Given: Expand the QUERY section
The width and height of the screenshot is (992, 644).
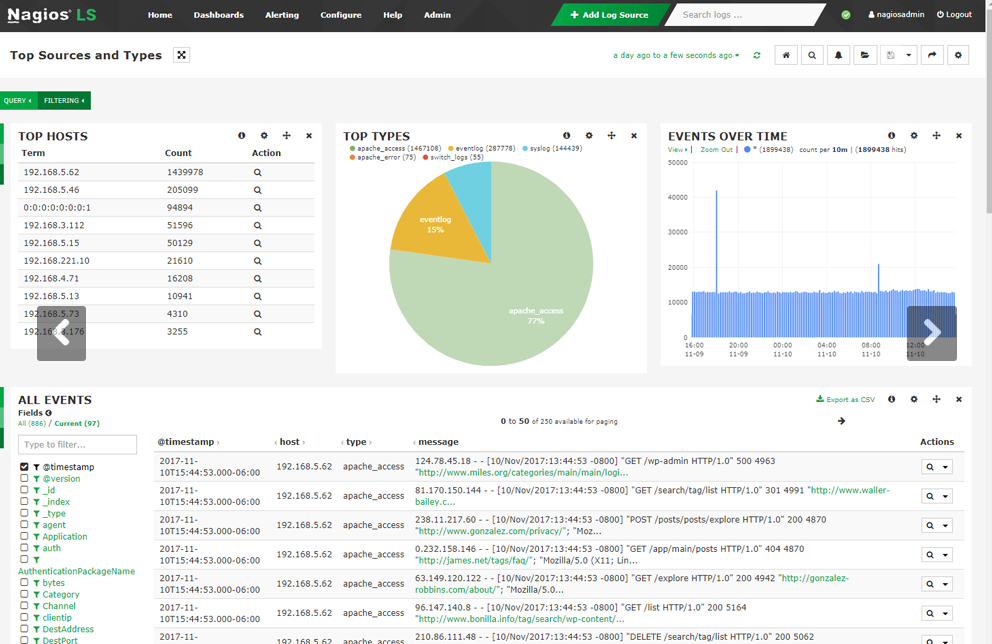Looking at the screenshot, I should (x=18, y=100).
